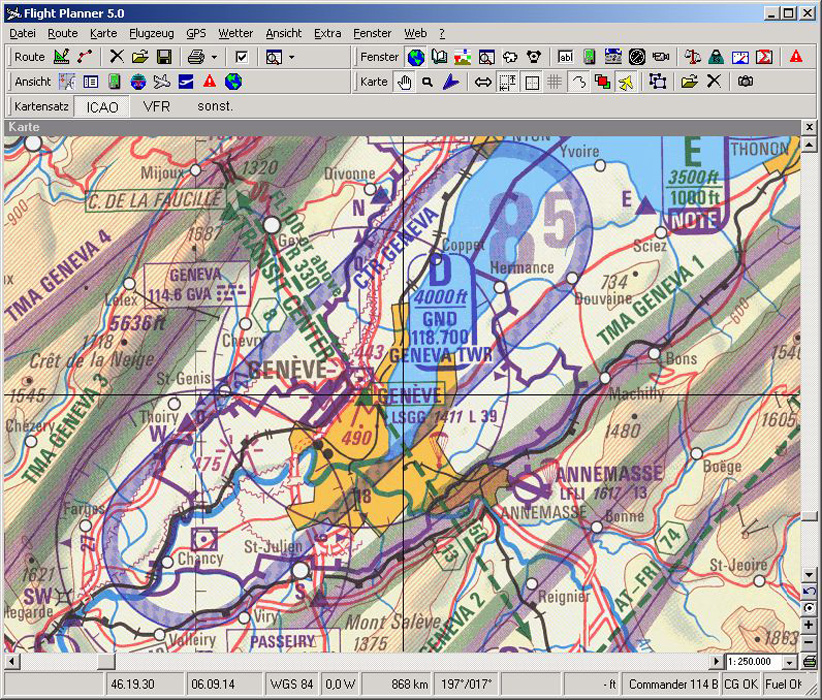Click the WGS 84 status bar field
822x700 pixels.
(x=291, y=684)
